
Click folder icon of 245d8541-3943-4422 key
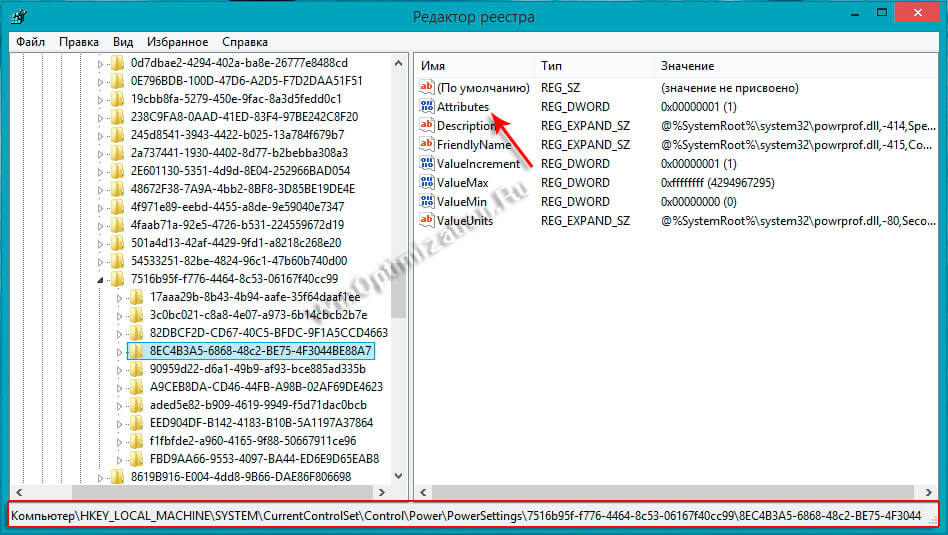click(x=117, y=135)
